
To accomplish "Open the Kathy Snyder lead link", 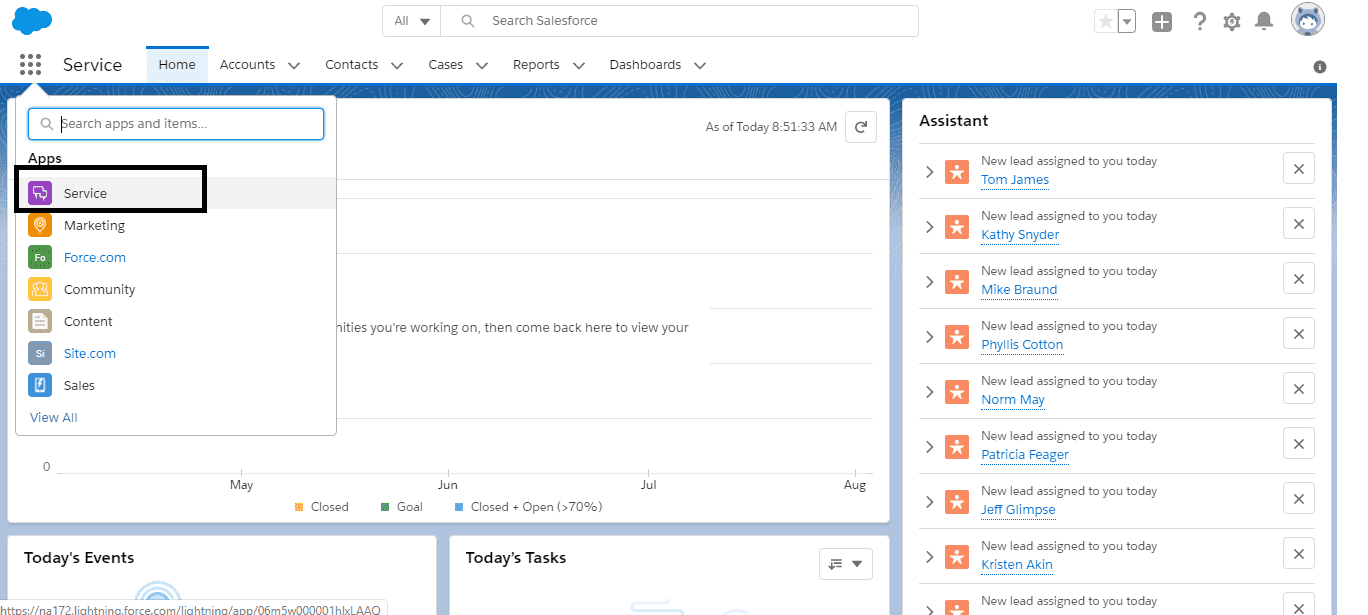I will coord(1020,235).
